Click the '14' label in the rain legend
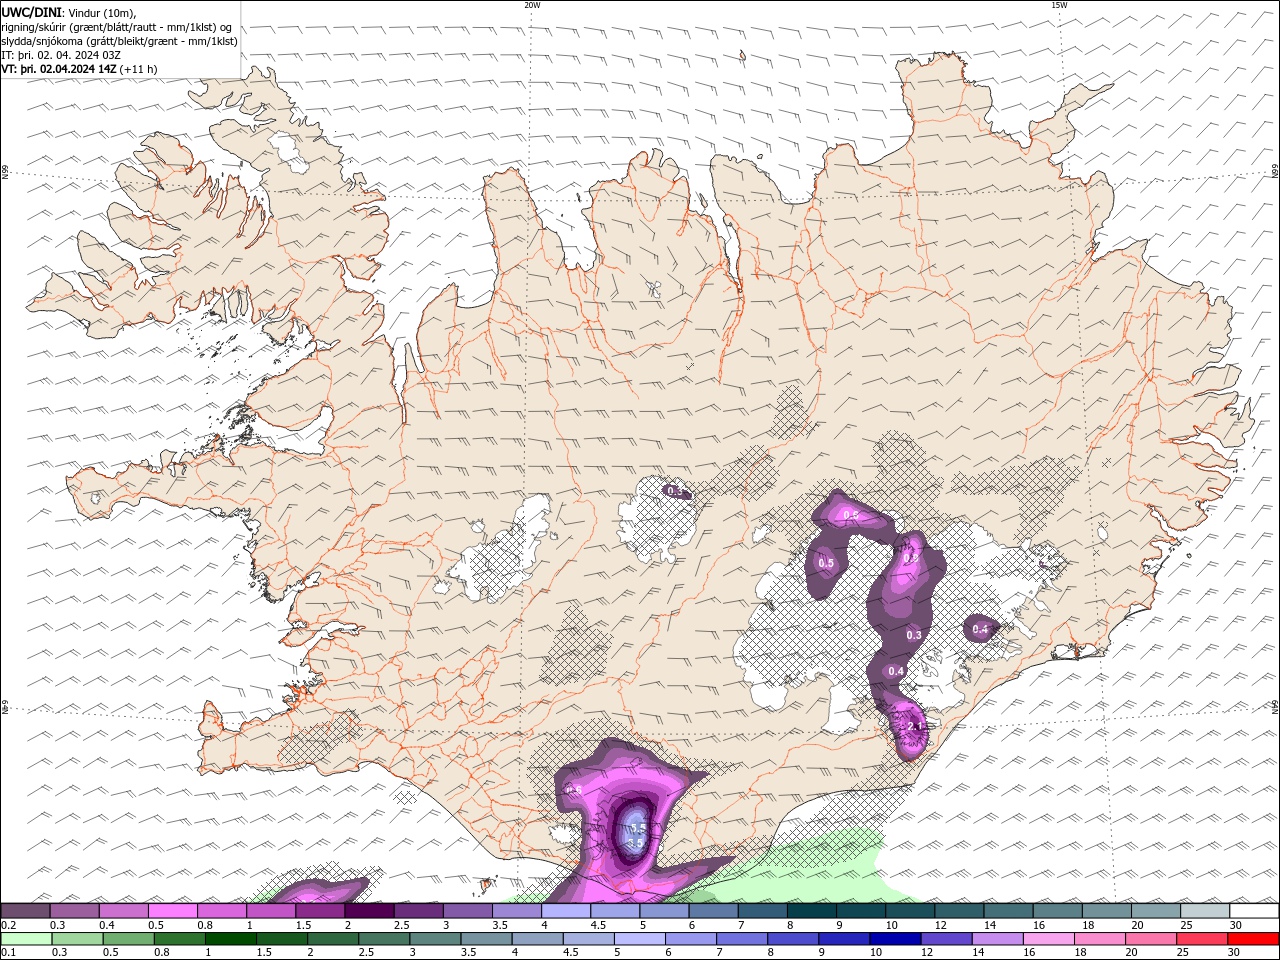Image resolution: width=1280 pixels, height=960 pixels. [977, 953]
